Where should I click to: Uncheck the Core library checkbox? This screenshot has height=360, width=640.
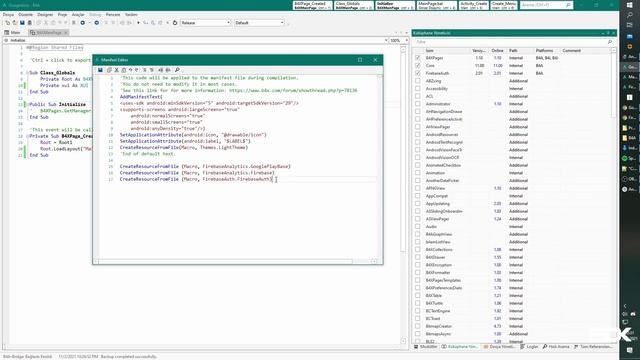pos(418,65)
